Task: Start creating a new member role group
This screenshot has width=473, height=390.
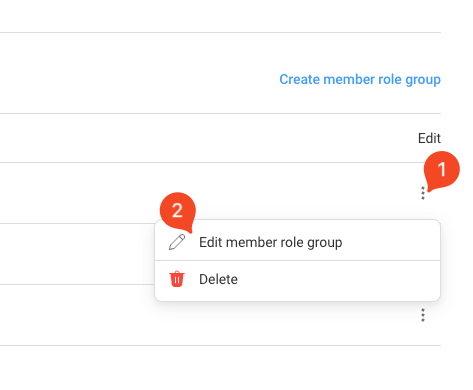Action: click(360, 79)
